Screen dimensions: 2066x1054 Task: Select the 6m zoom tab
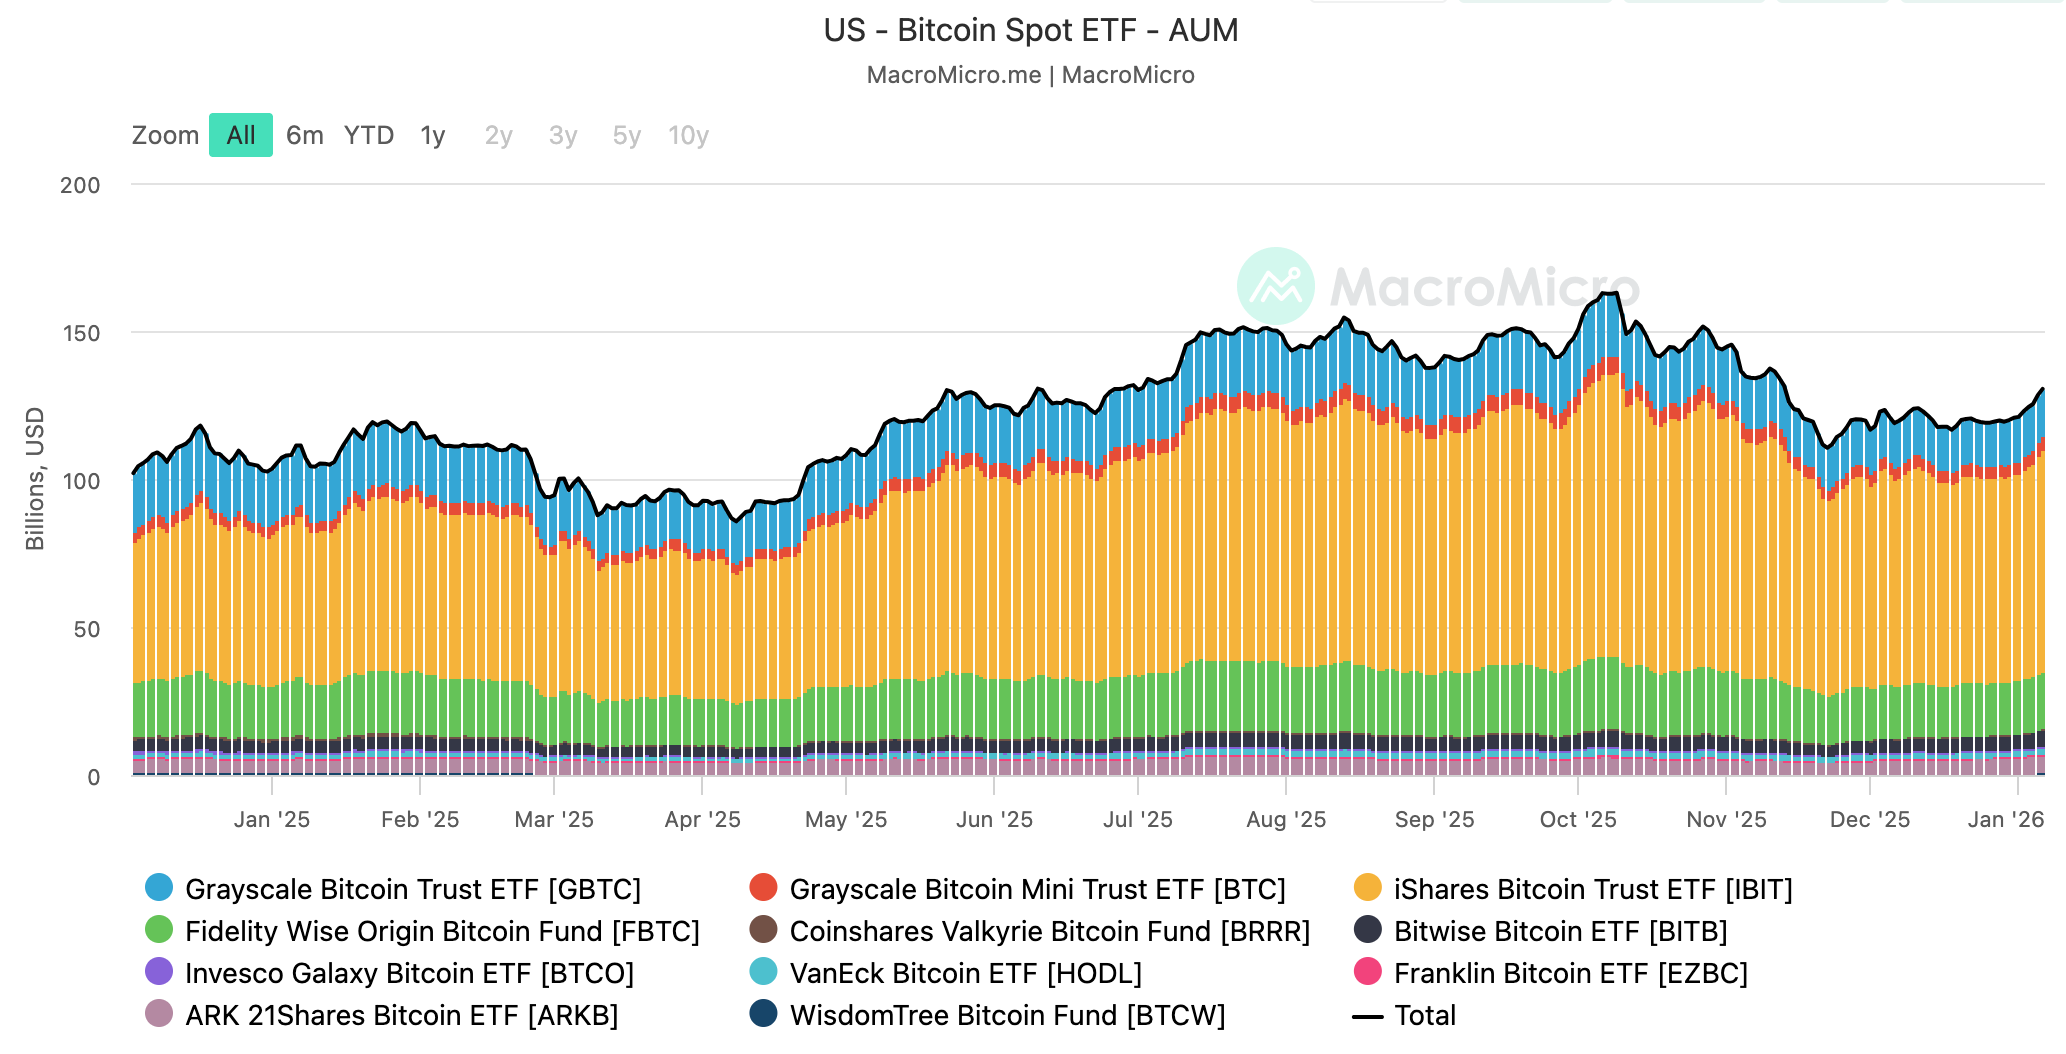click(x=304, y=134)
